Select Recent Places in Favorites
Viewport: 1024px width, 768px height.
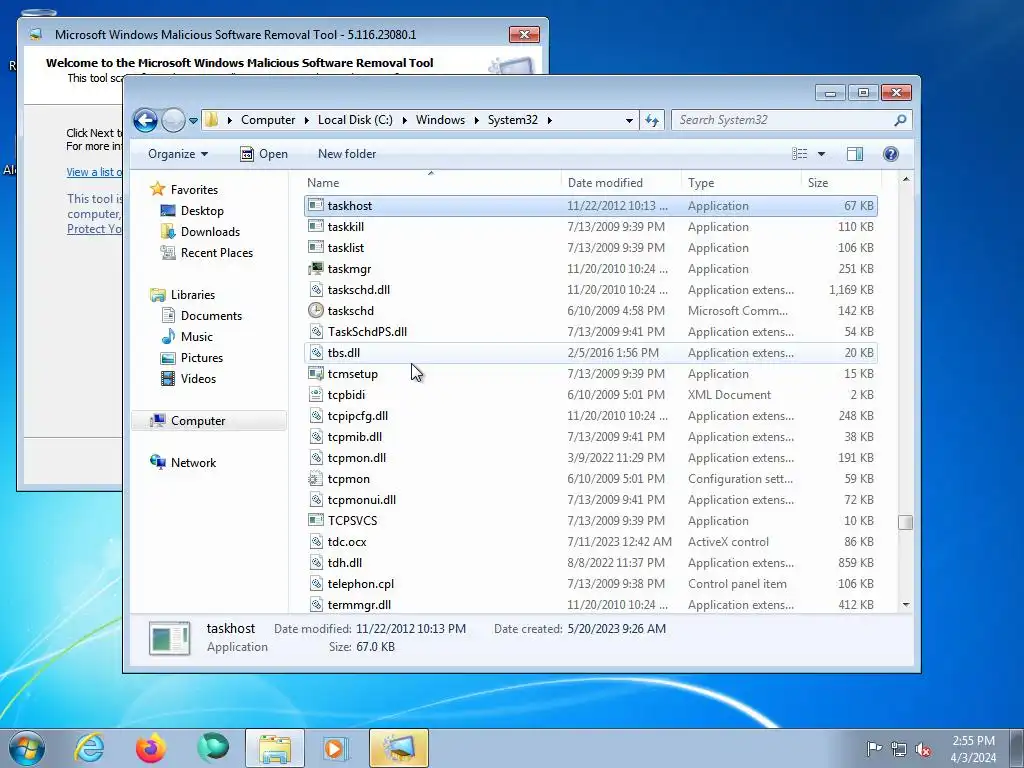click(x=216, y=253)
